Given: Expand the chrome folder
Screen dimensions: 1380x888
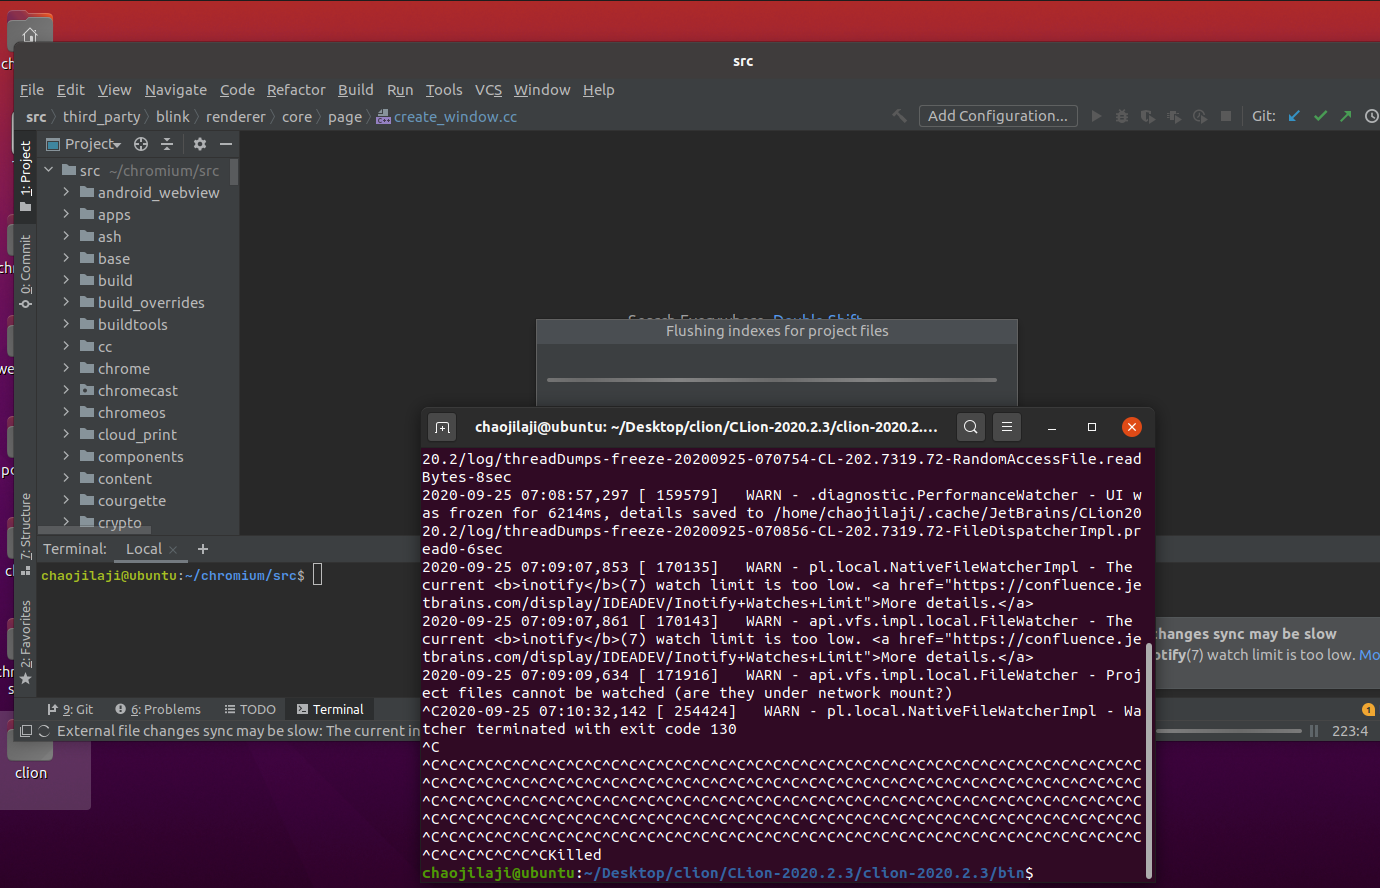Looking at the screenshot, I should click(66, 368).
